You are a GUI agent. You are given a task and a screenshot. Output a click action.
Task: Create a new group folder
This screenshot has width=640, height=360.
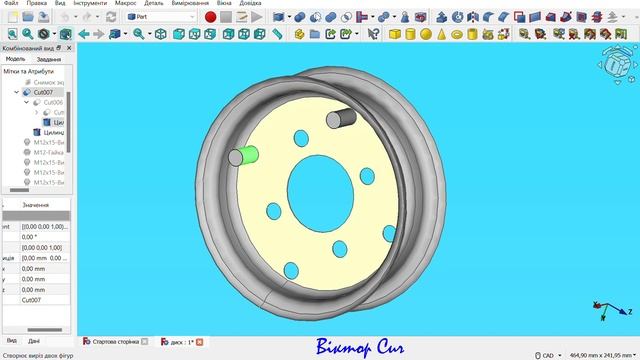coord(315,34)
